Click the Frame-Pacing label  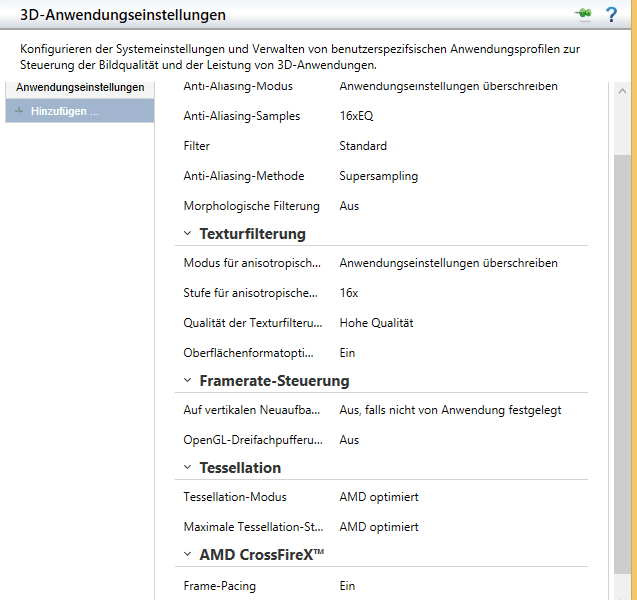tap(219, 586)
